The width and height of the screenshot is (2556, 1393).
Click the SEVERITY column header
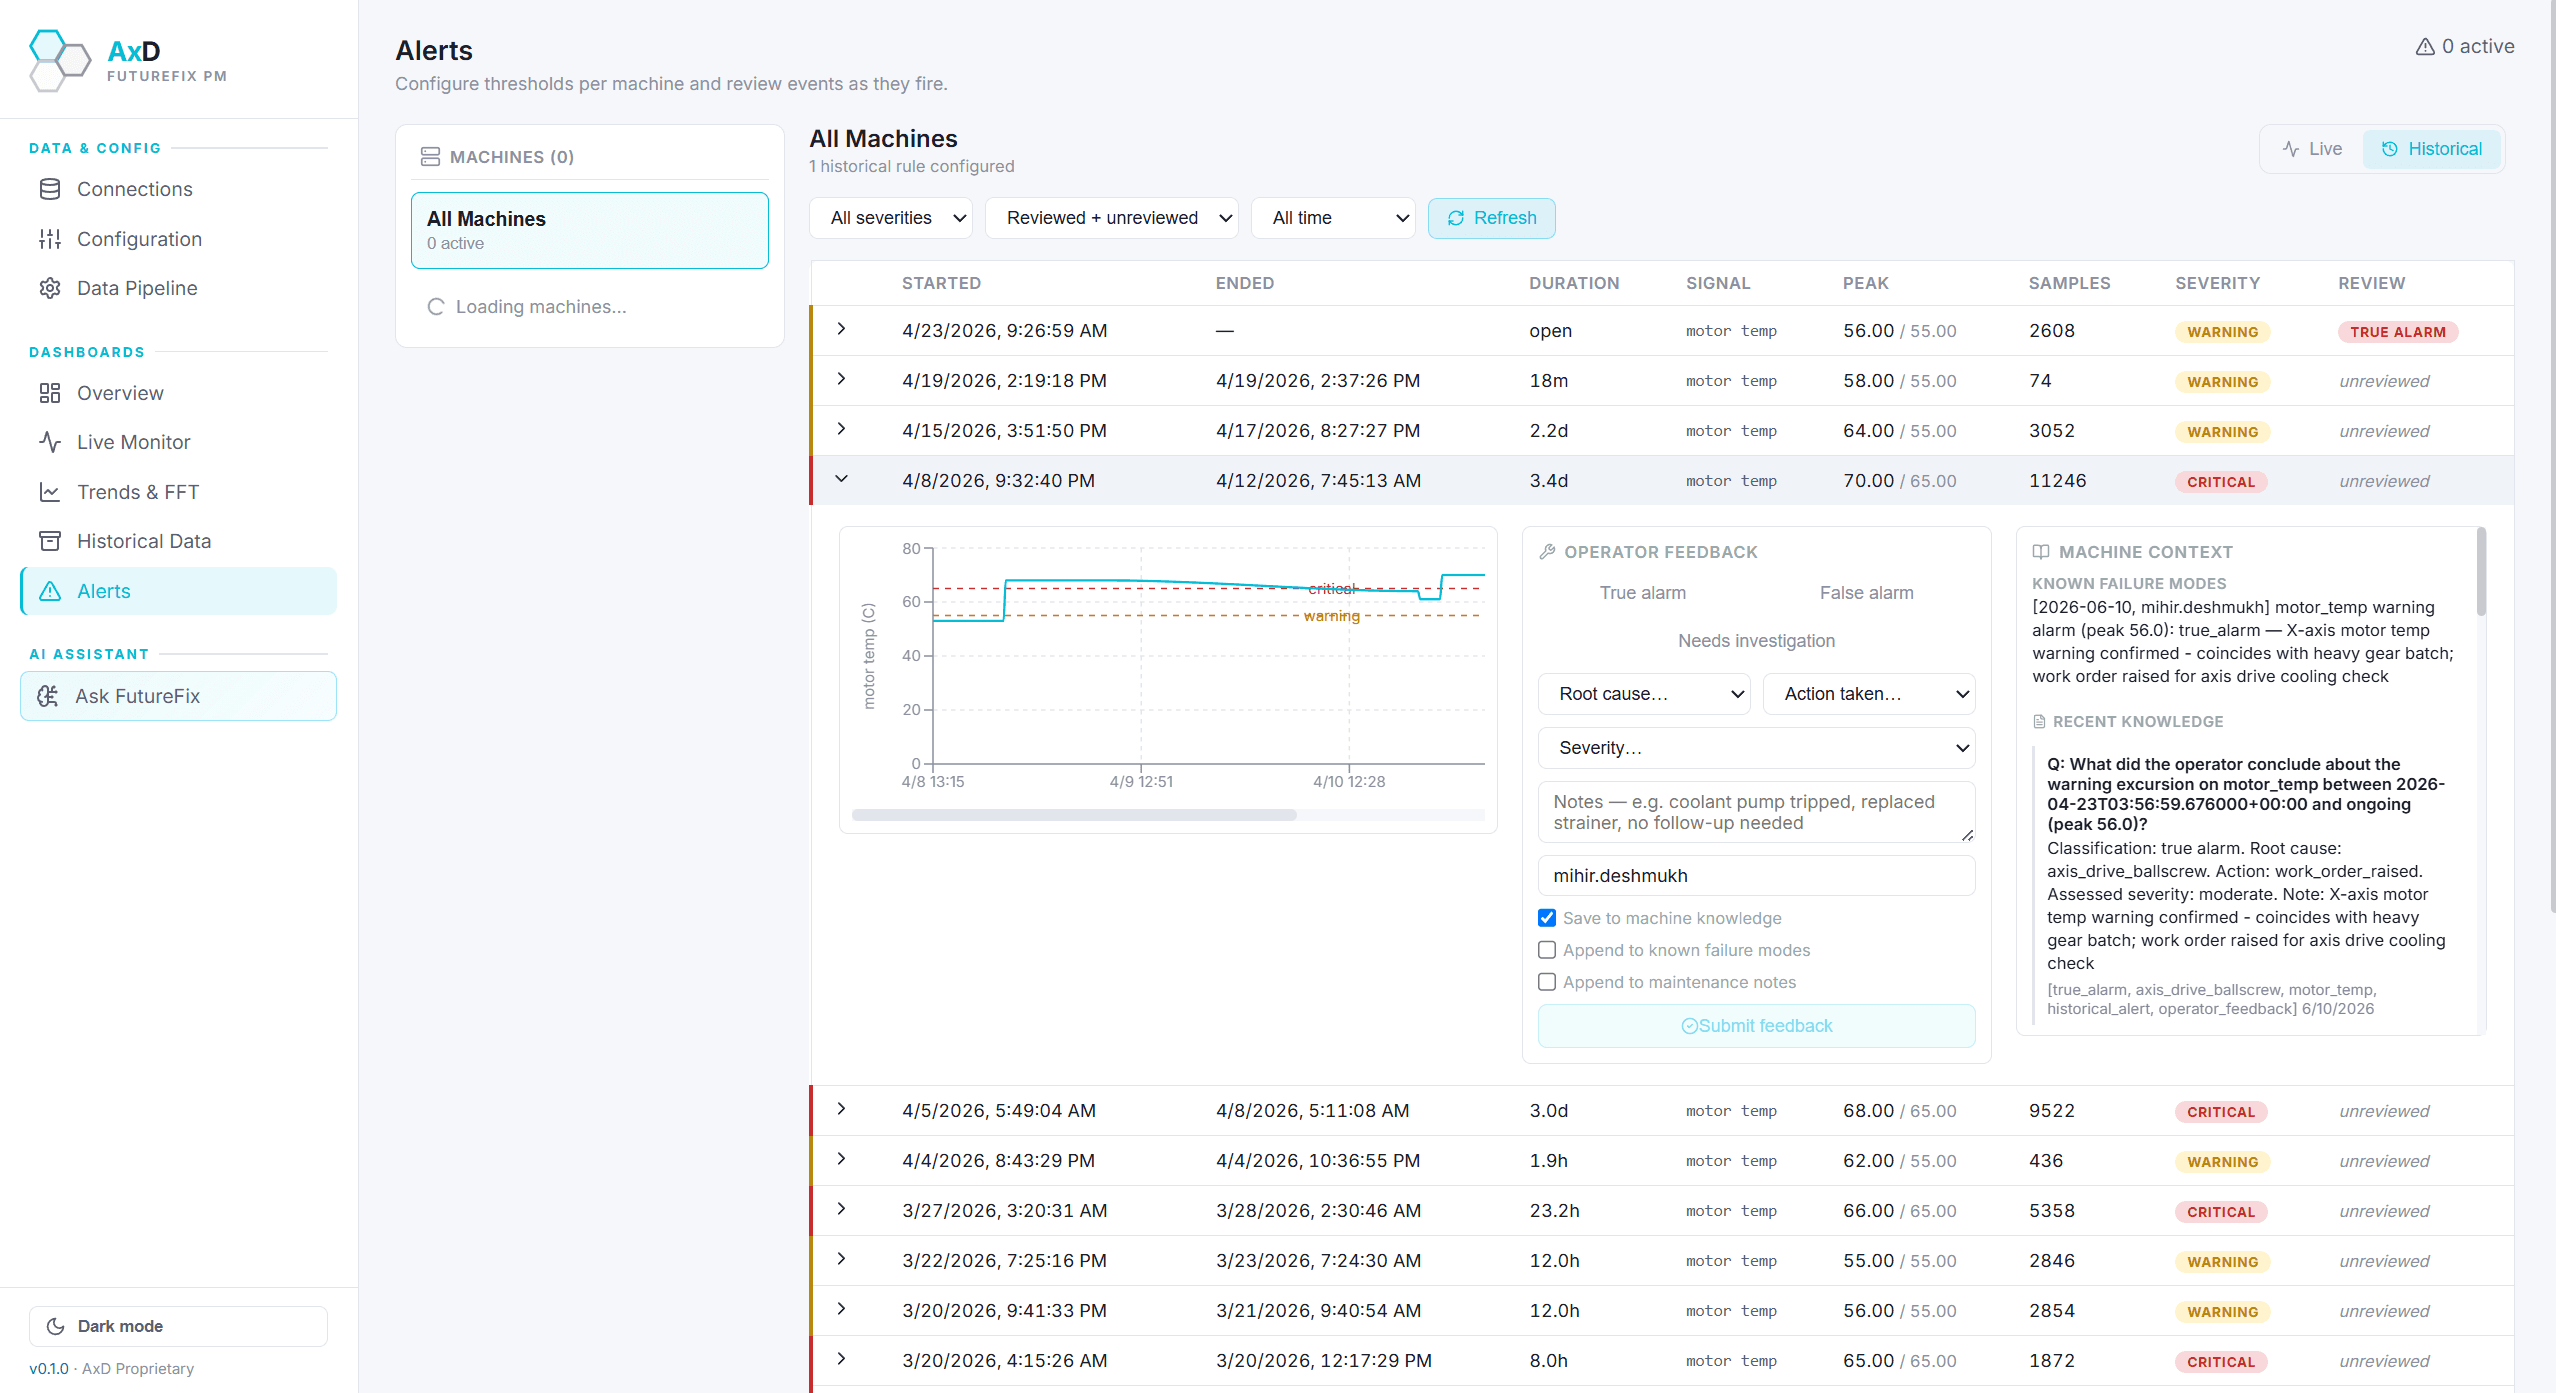click(x=2217, y=283)
